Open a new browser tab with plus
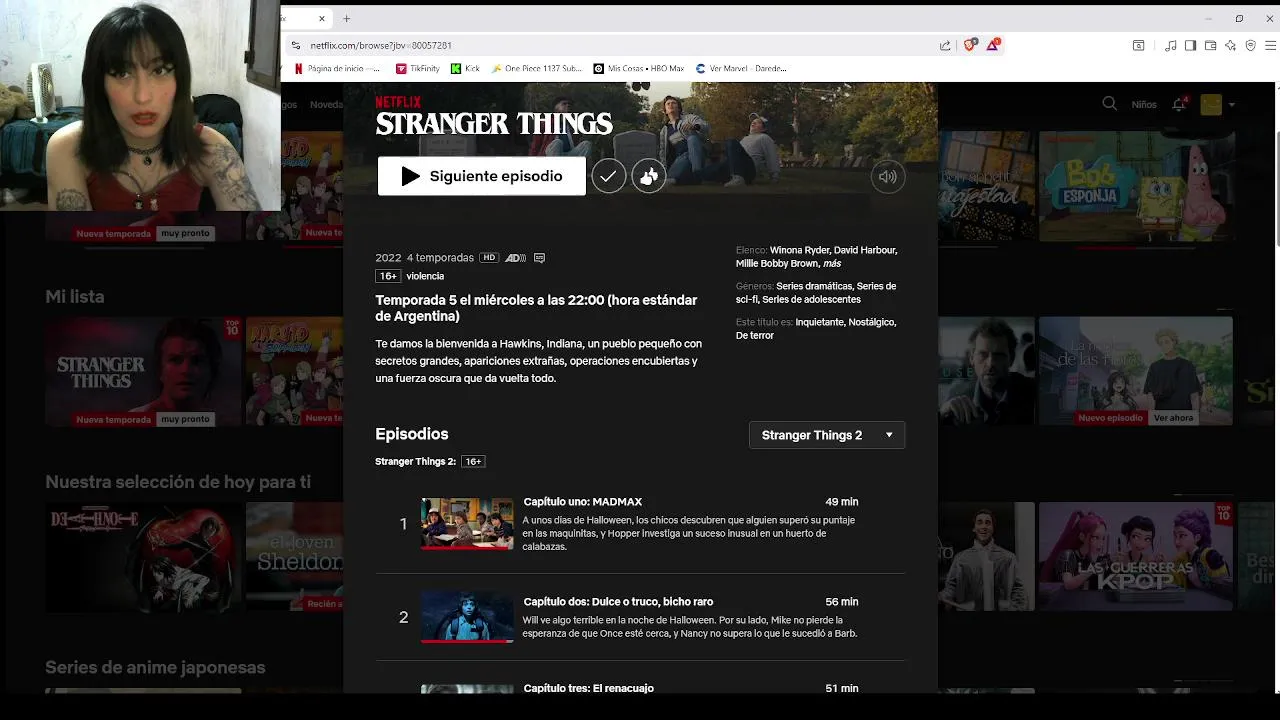This screenshot has height=720, width=1280. coord(346,18)
